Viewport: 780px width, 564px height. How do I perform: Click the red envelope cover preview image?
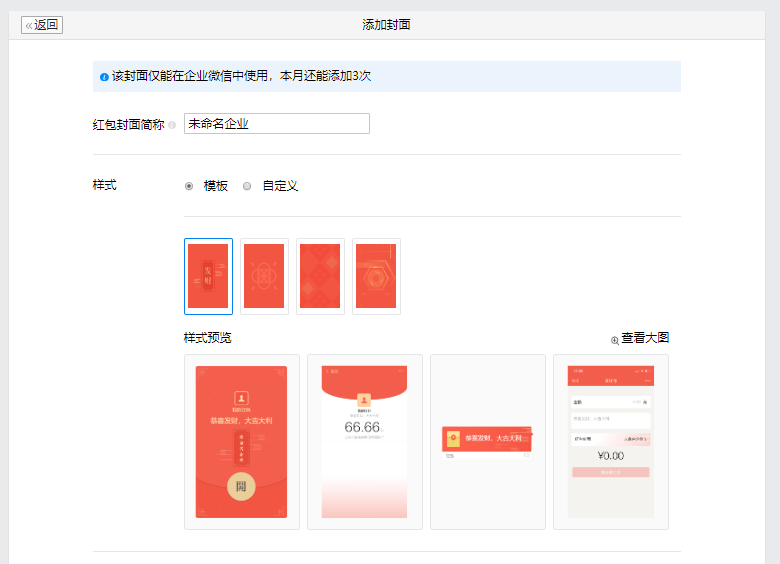point(241,441)
